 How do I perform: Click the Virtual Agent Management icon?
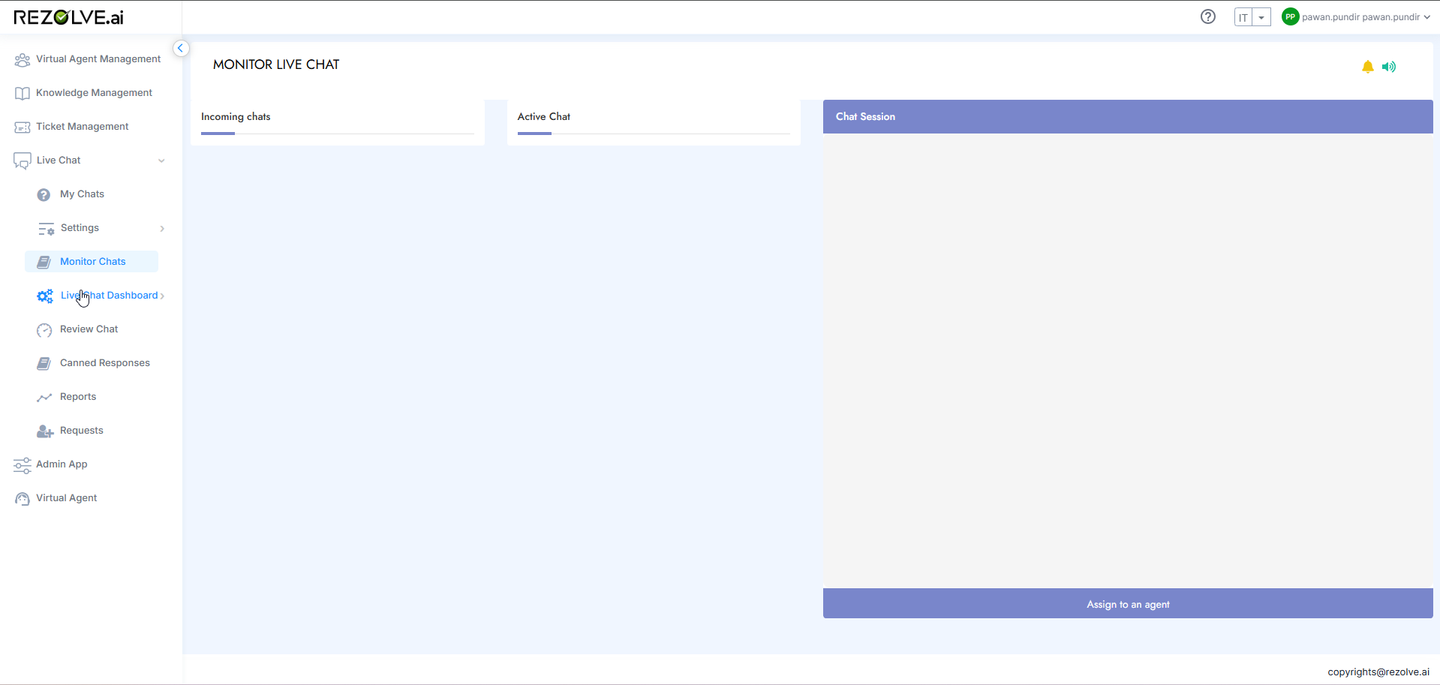coord(22,60)
